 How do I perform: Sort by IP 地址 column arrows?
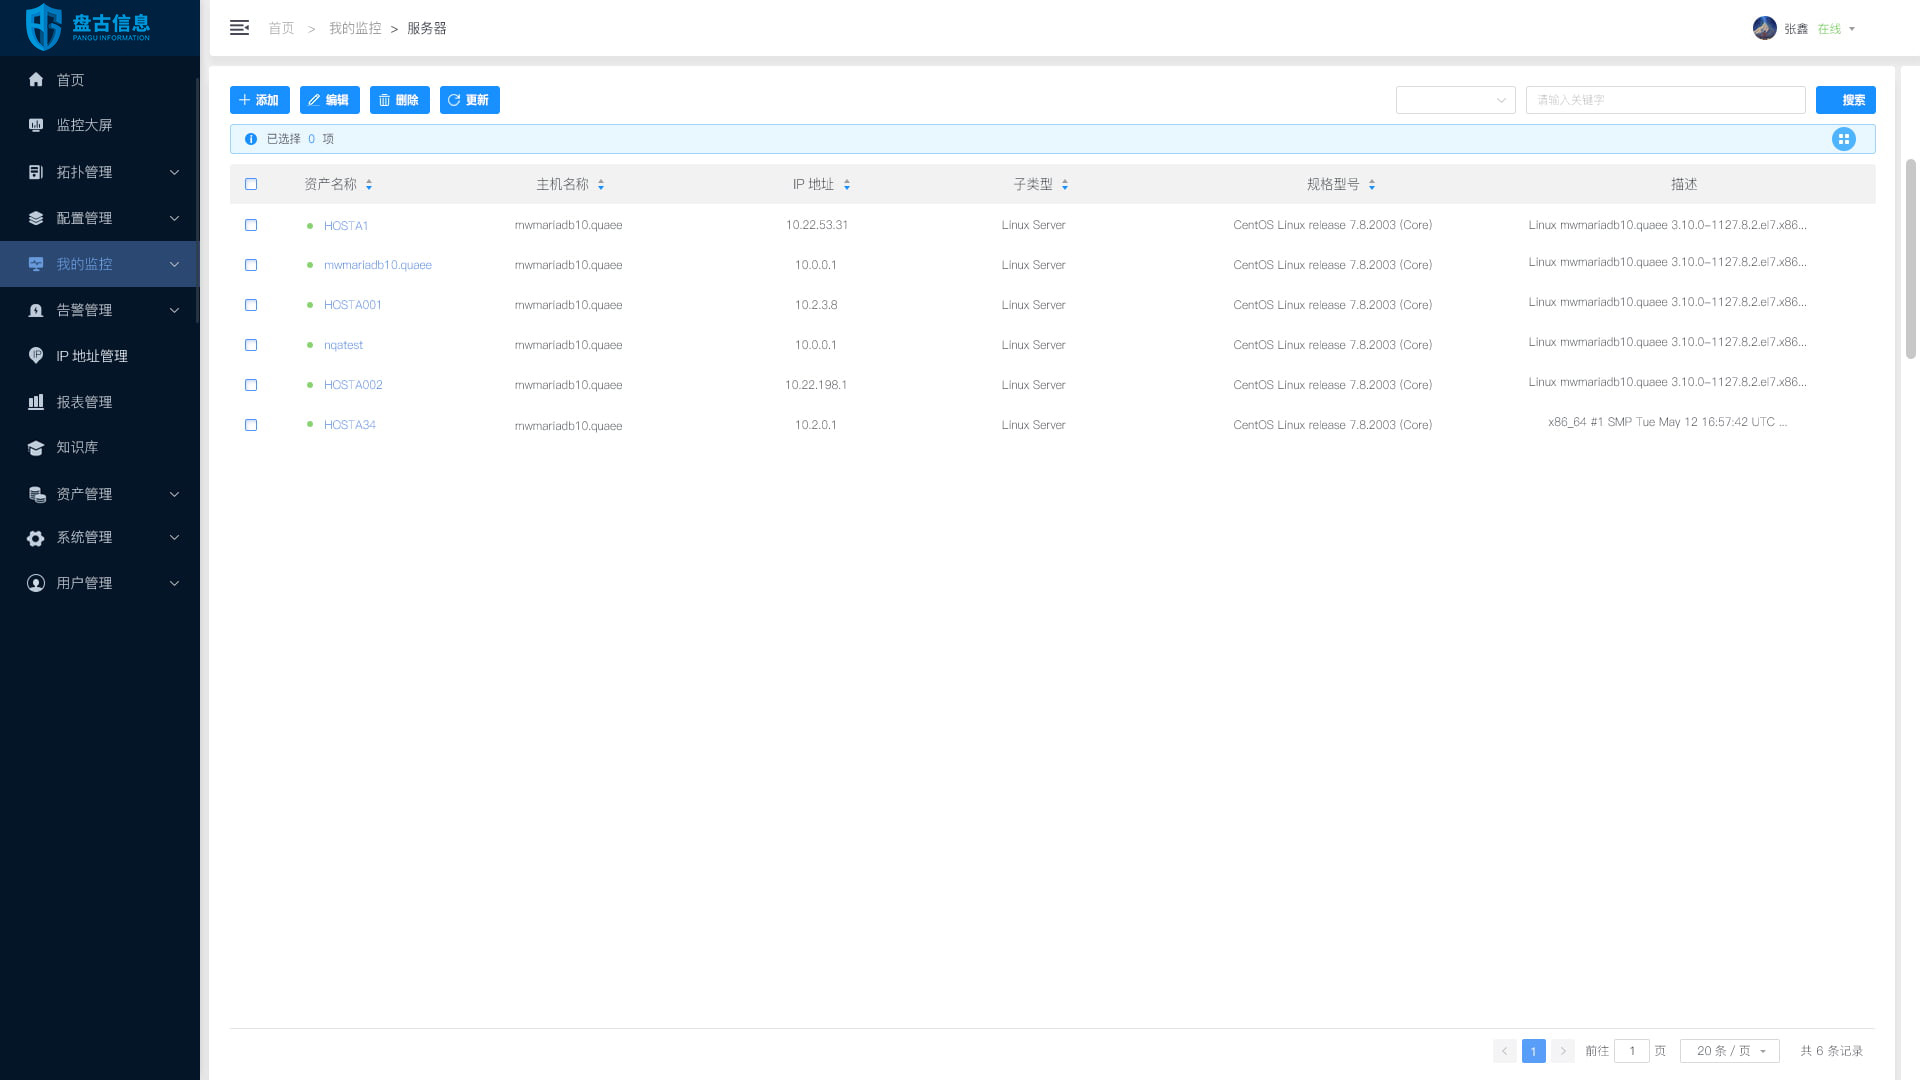tap(847, 185)
